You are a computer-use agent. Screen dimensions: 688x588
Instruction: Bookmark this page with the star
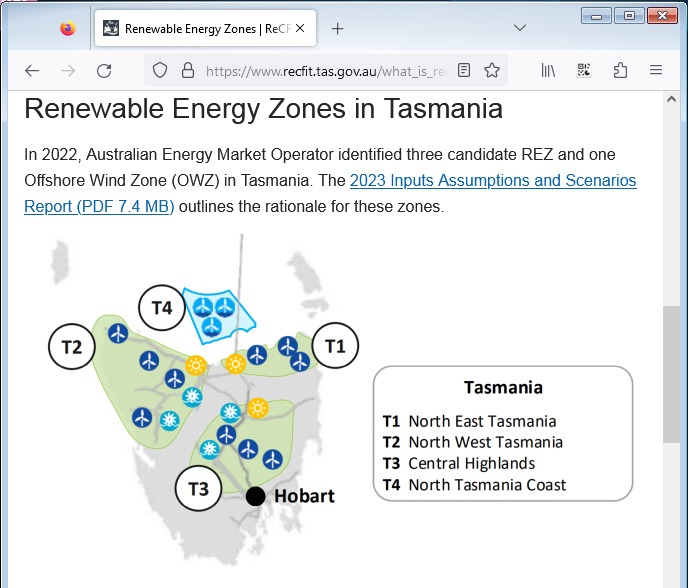492,70
